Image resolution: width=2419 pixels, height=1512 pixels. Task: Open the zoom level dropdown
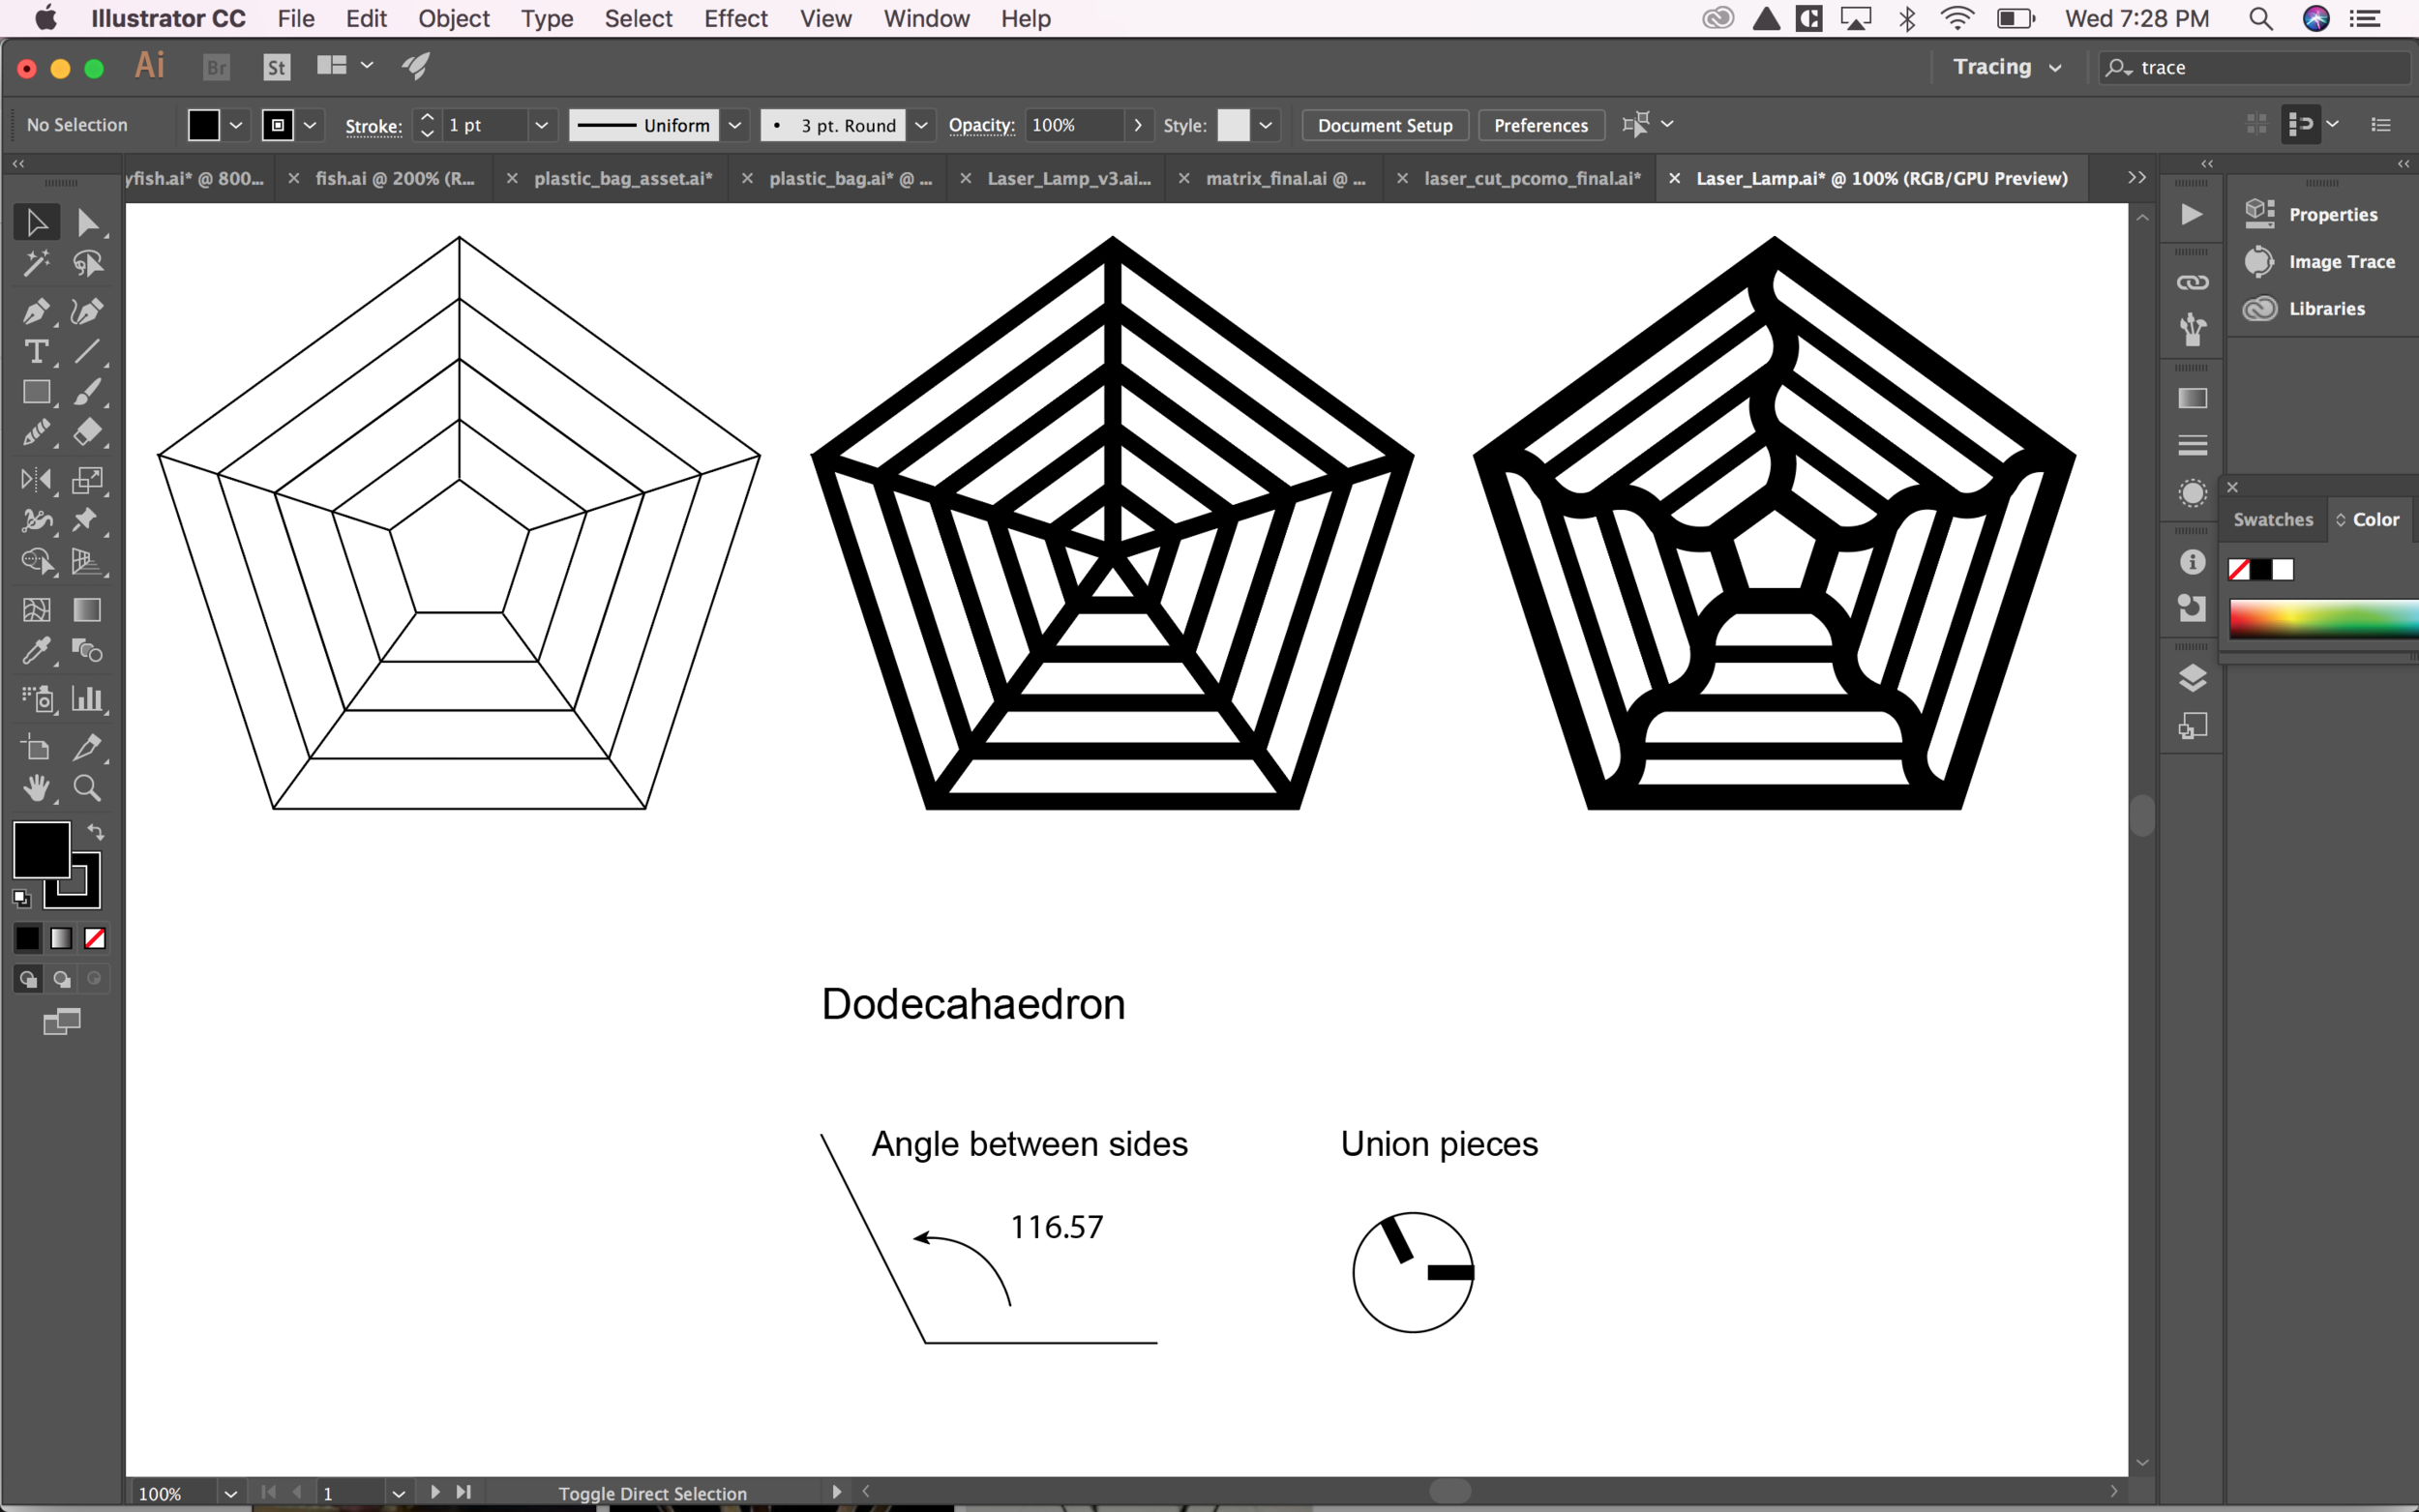[231, 1493]
